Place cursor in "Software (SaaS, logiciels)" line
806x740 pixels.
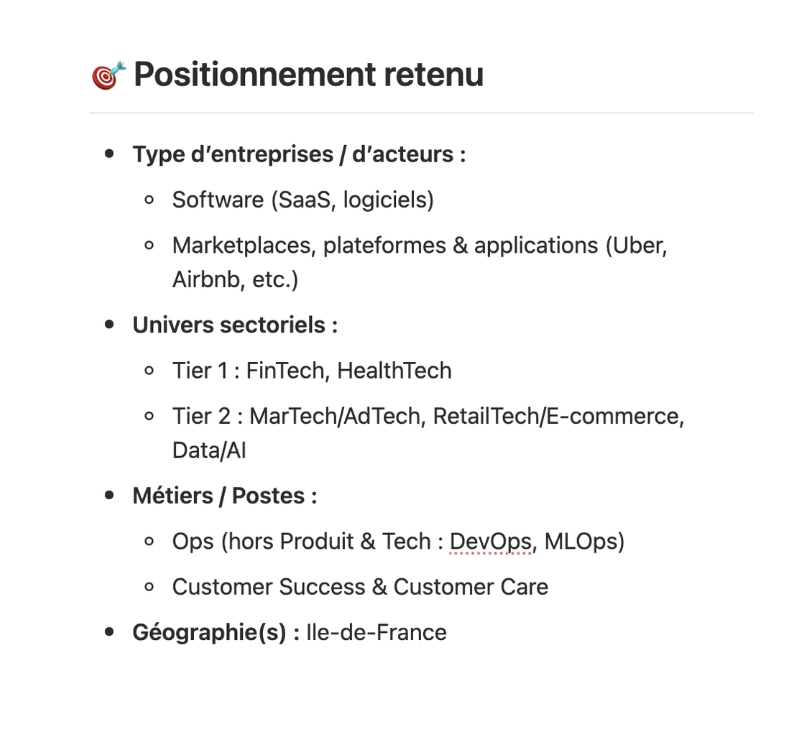(302, 200)
